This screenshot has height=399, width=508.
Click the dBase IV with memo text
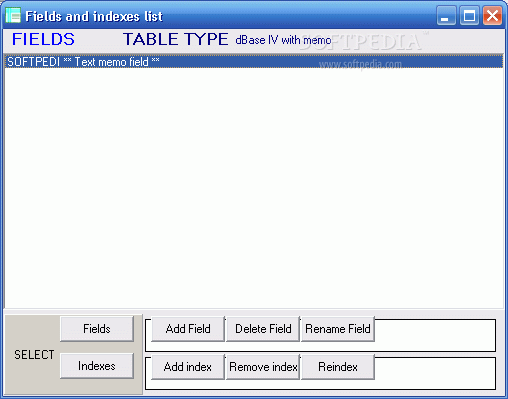coord(283,40)
